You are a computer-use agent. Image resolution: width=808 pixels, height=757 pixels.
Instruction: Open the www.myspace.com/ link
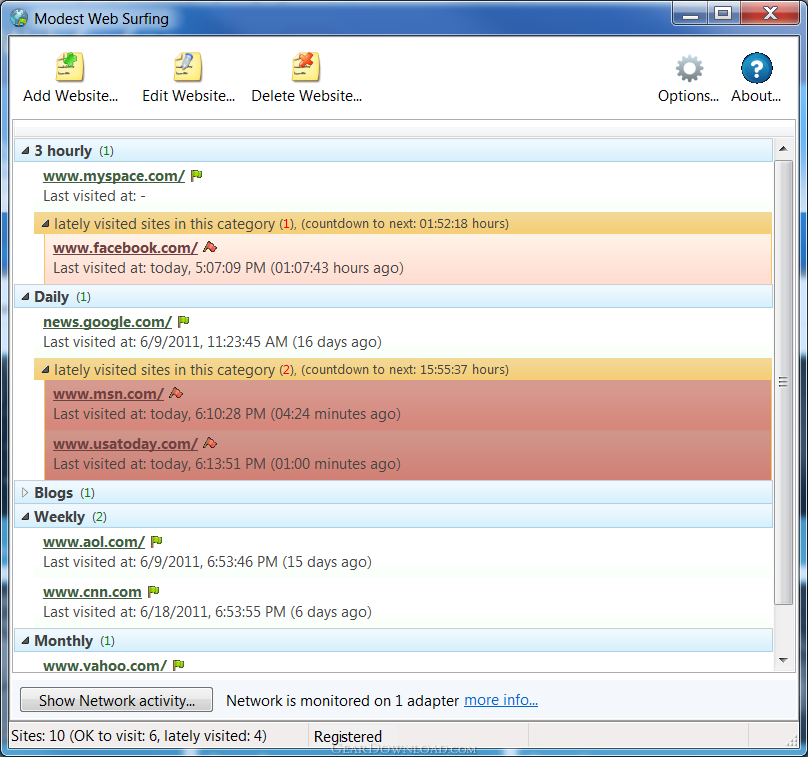[x=114, y=176]
